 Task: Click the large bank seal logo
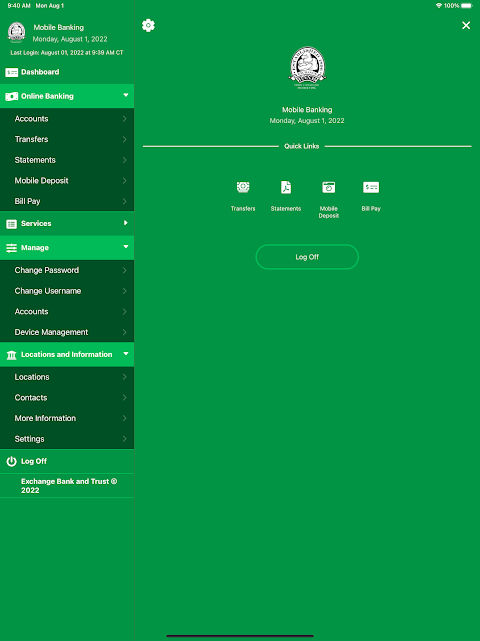(307, 67)
